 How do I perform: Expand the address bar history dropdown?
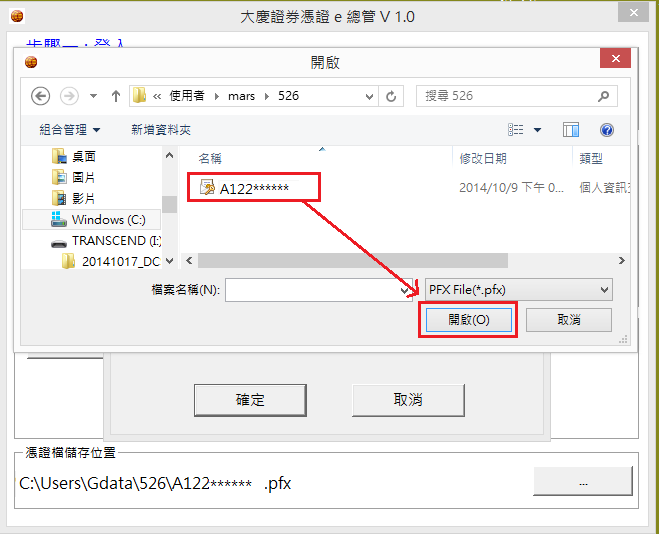[369, 96]
